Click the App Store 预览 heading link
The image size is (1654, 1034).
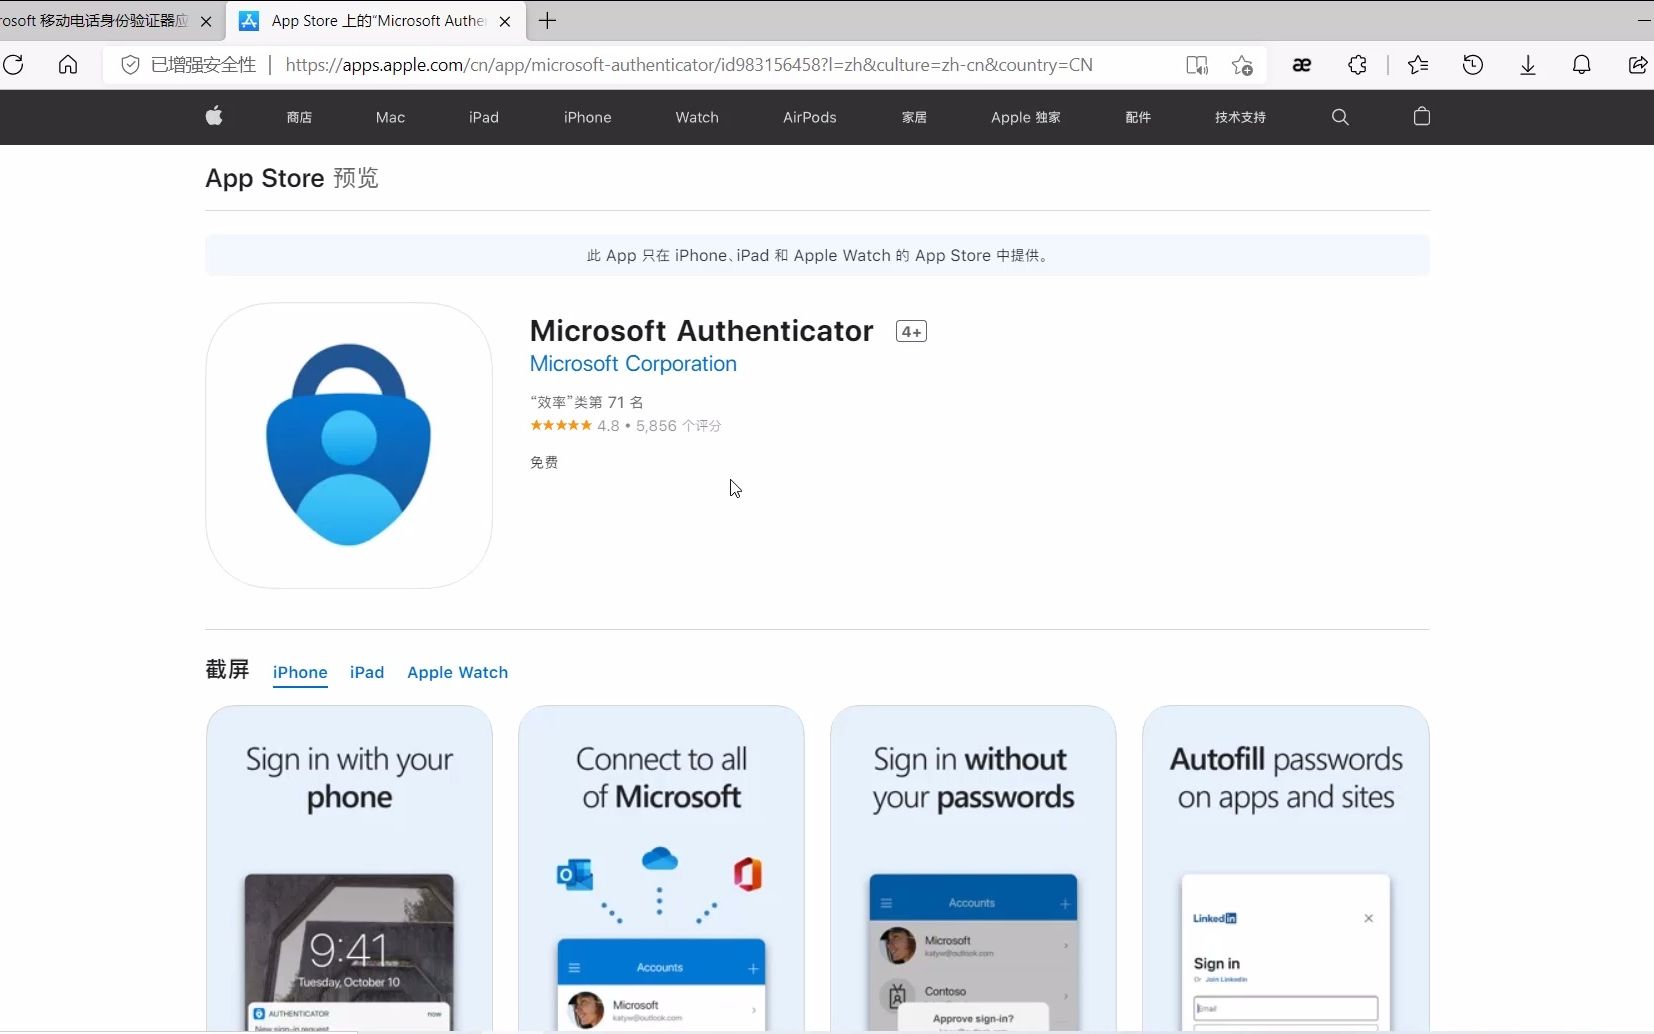point(292,178)
